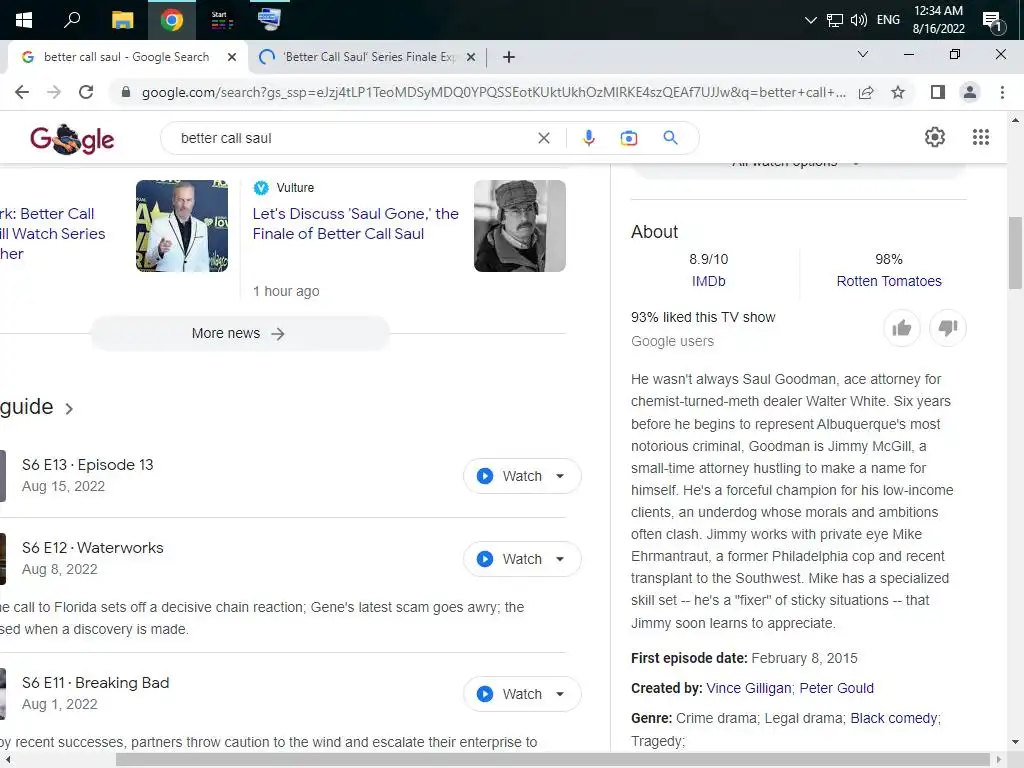Expand watch options for S6 E13

pos(560,476)
